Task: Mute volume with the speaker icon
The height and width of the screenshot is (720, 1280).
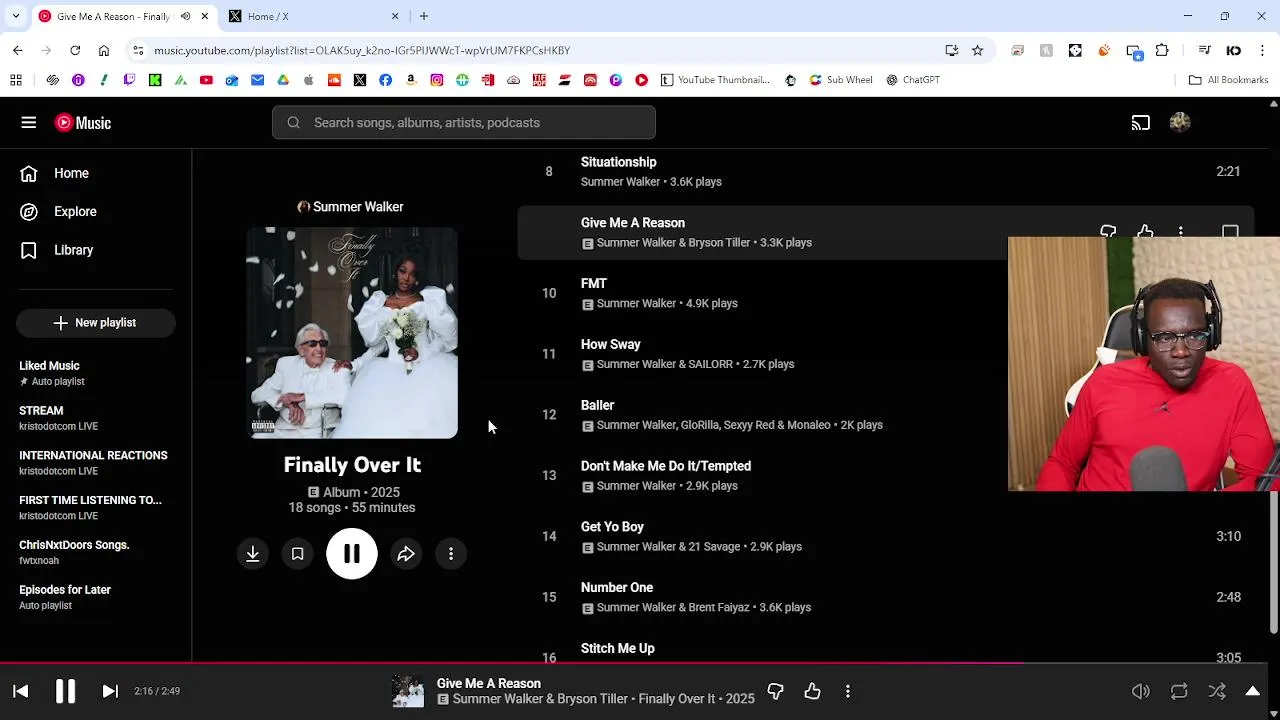Action: [x=1140, y=691]
